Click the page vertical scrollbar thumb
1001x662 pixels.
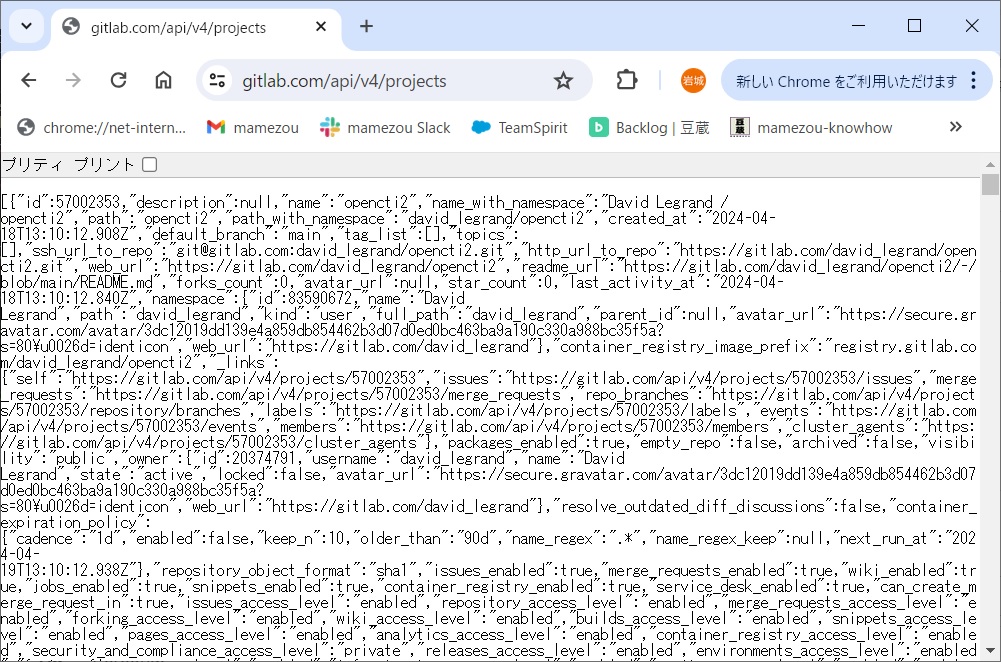pos(990,184)
